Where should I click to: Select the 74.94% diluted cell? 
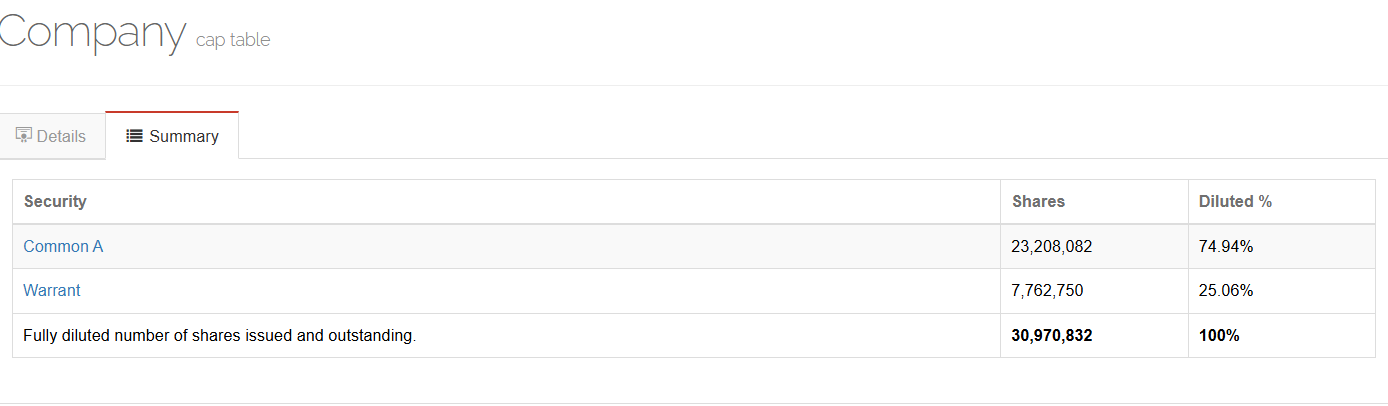(1226, 246)
